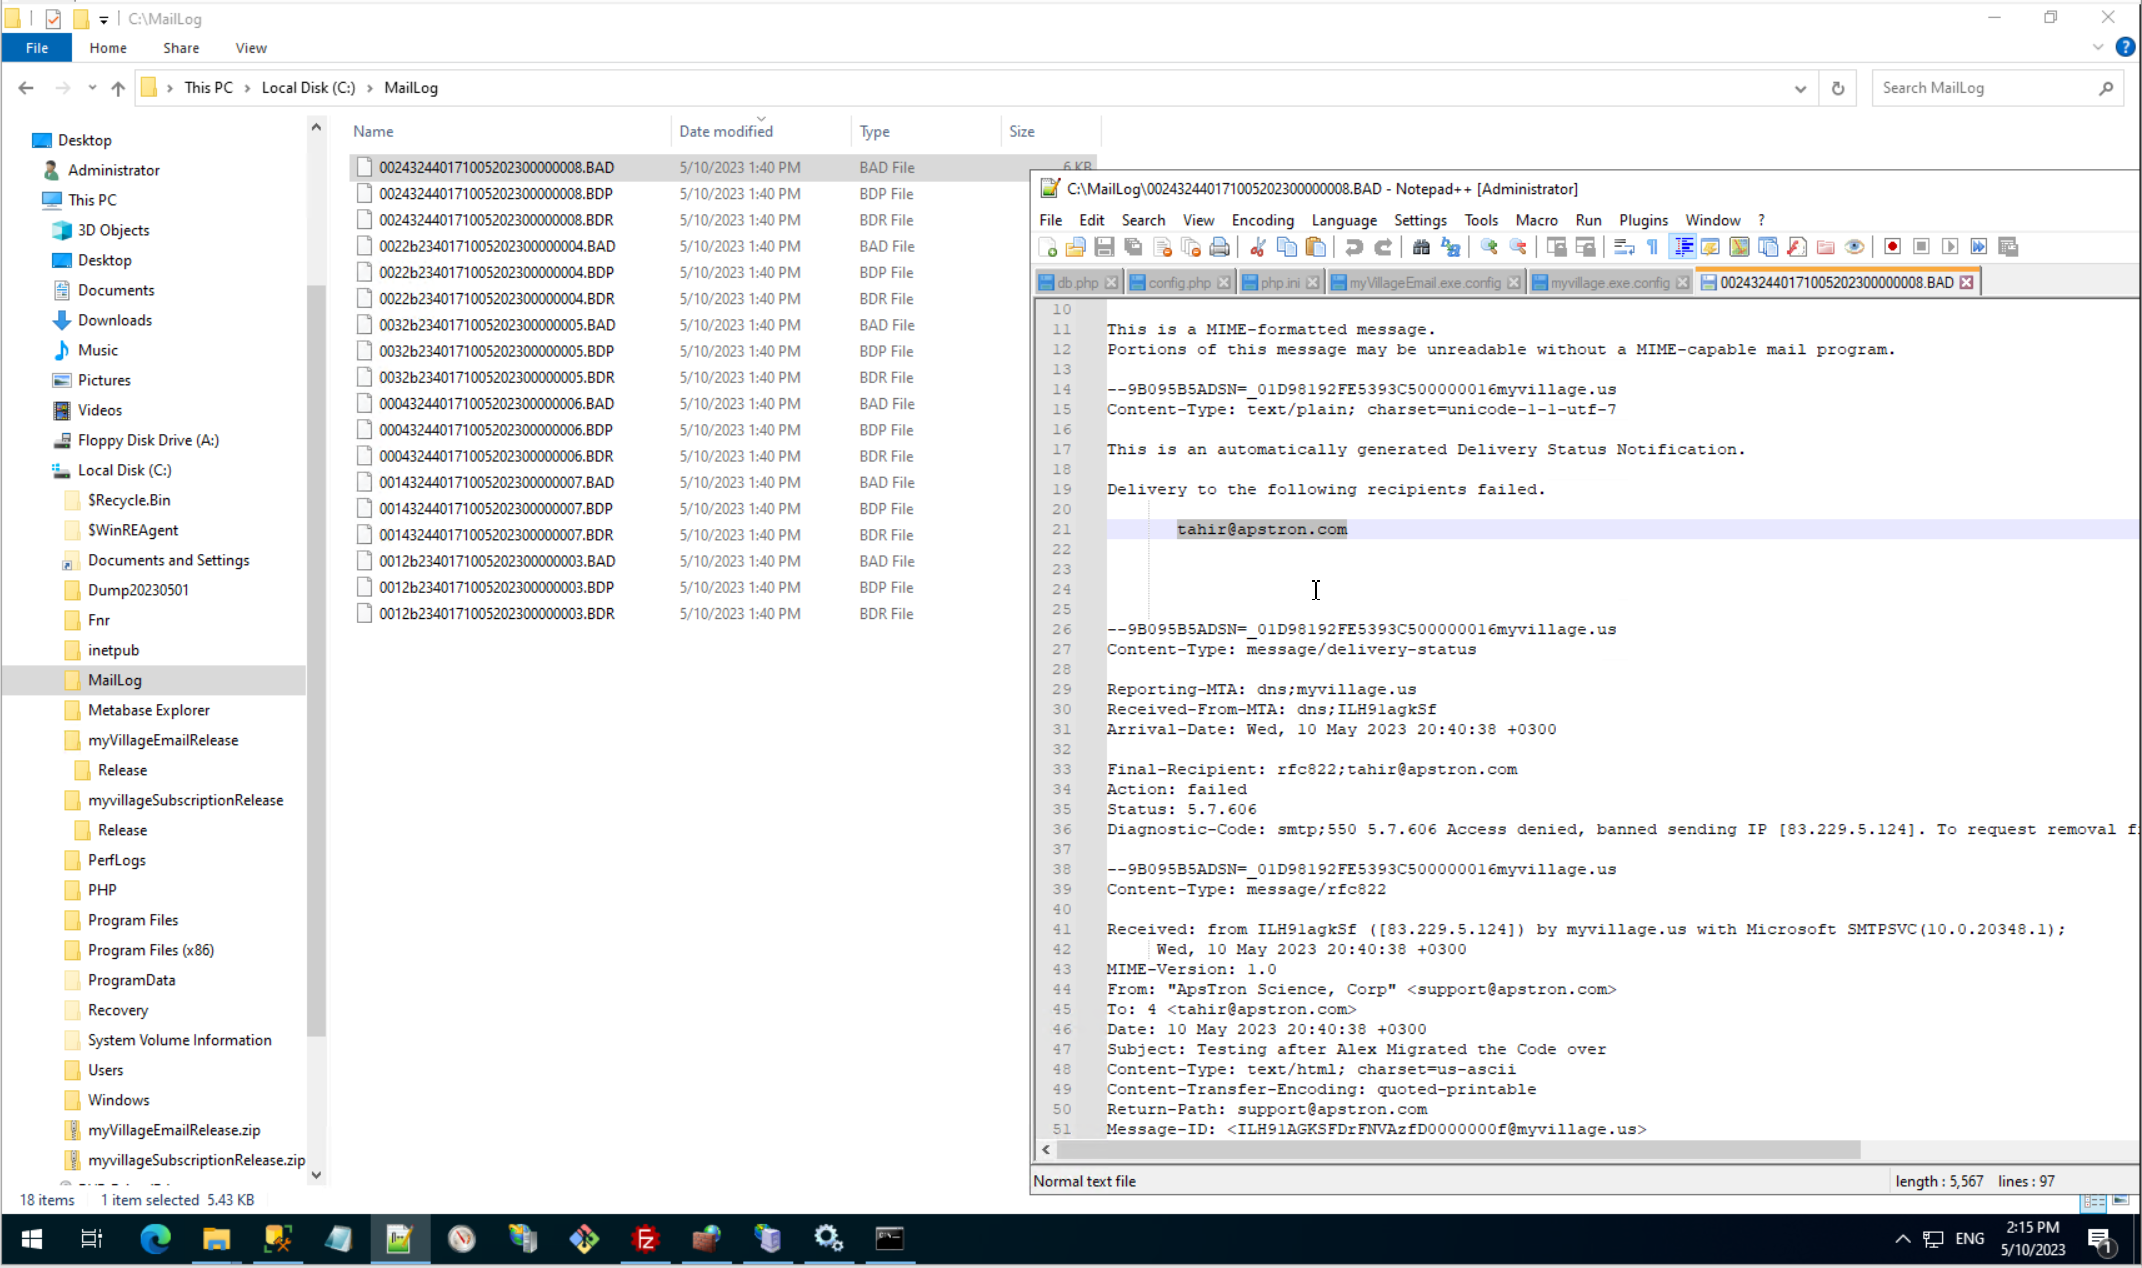Click the Print icon in Notepad++
The height and width of the screenshot is (1268, 2142).
click(x=1219, y=247)
